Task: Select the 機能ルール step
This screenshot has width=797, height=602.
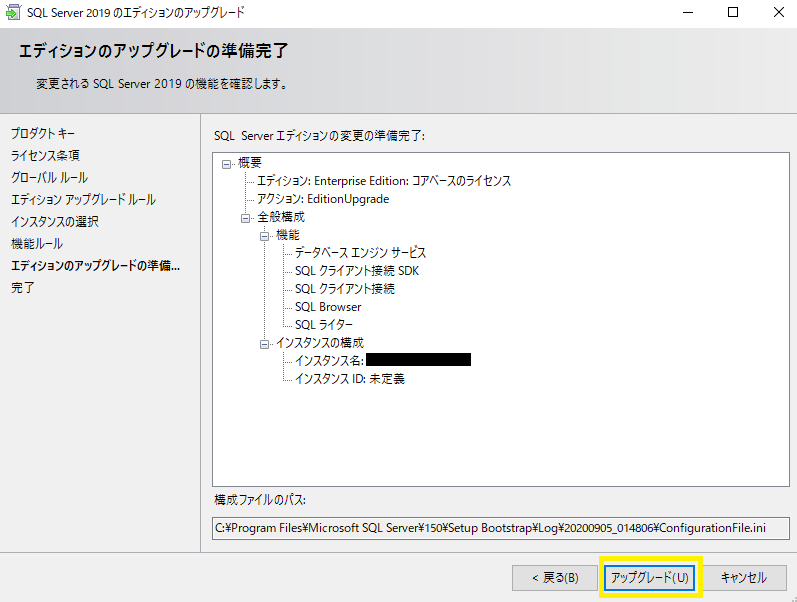Action: (37, 244)
